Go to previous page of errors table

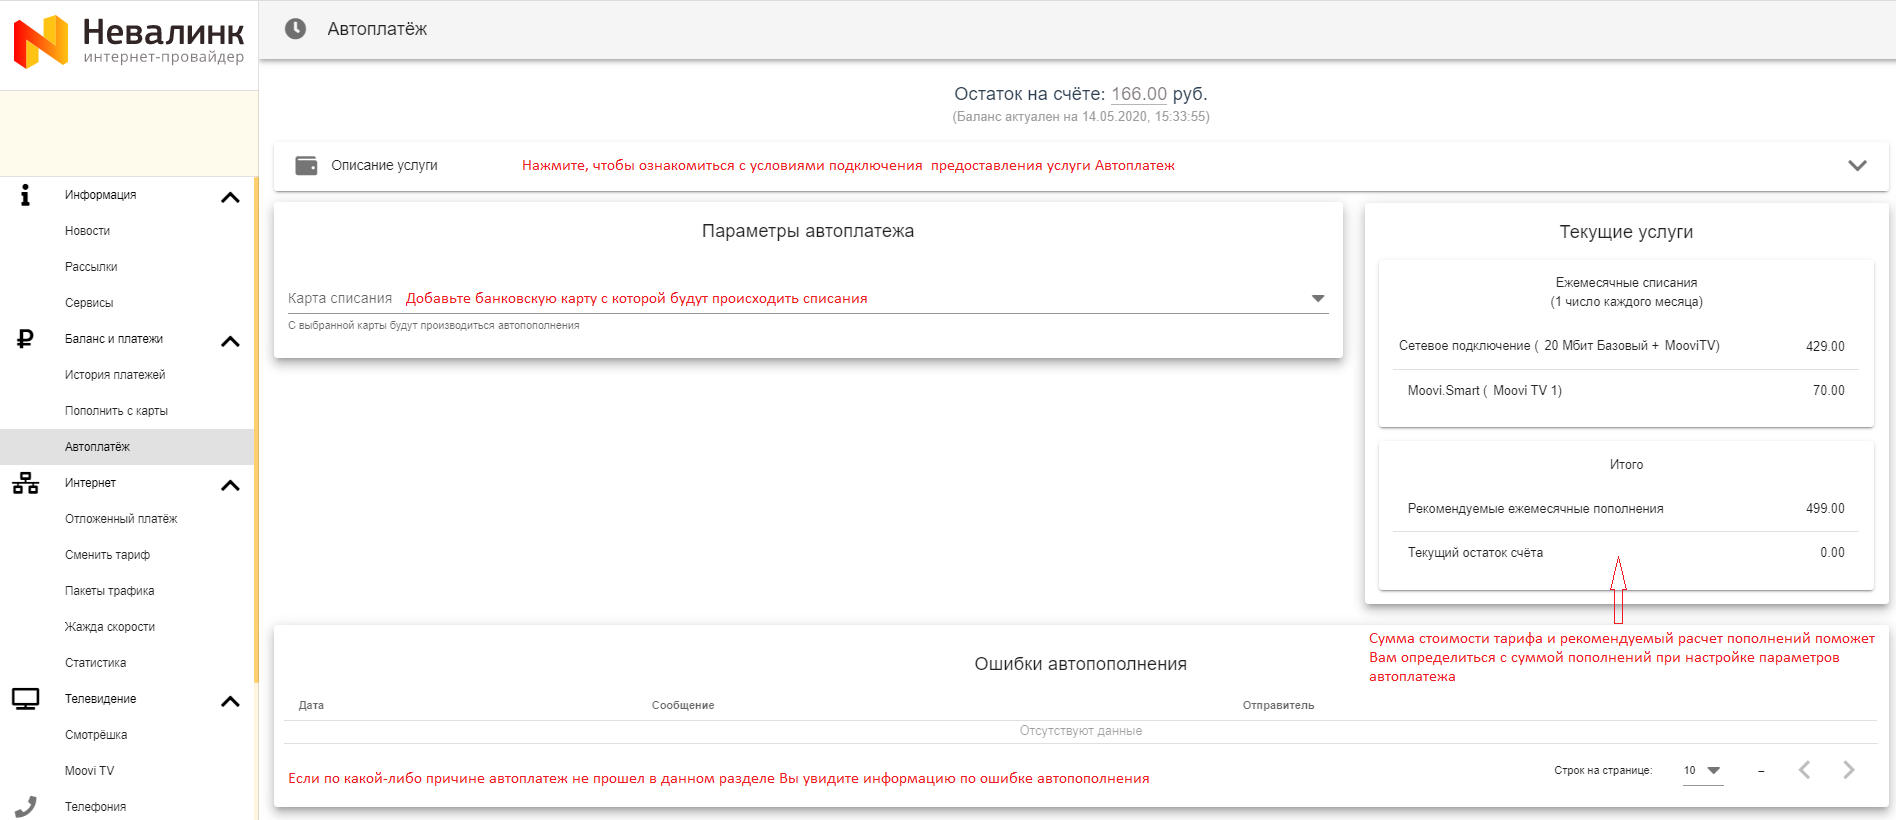coord(1804,770)
